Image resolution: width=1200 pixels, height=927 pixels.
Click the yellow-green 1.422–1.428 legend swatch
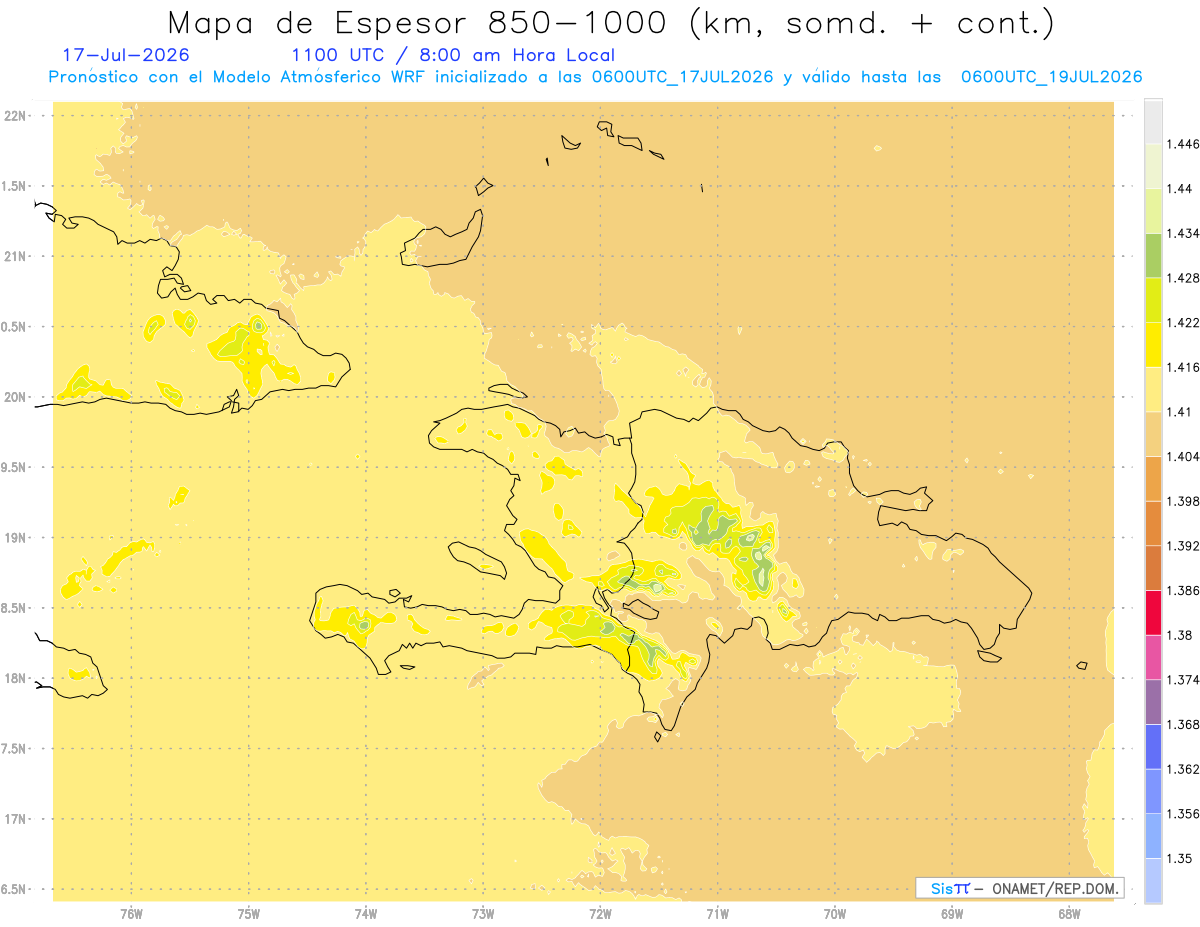pos(1153,300)
